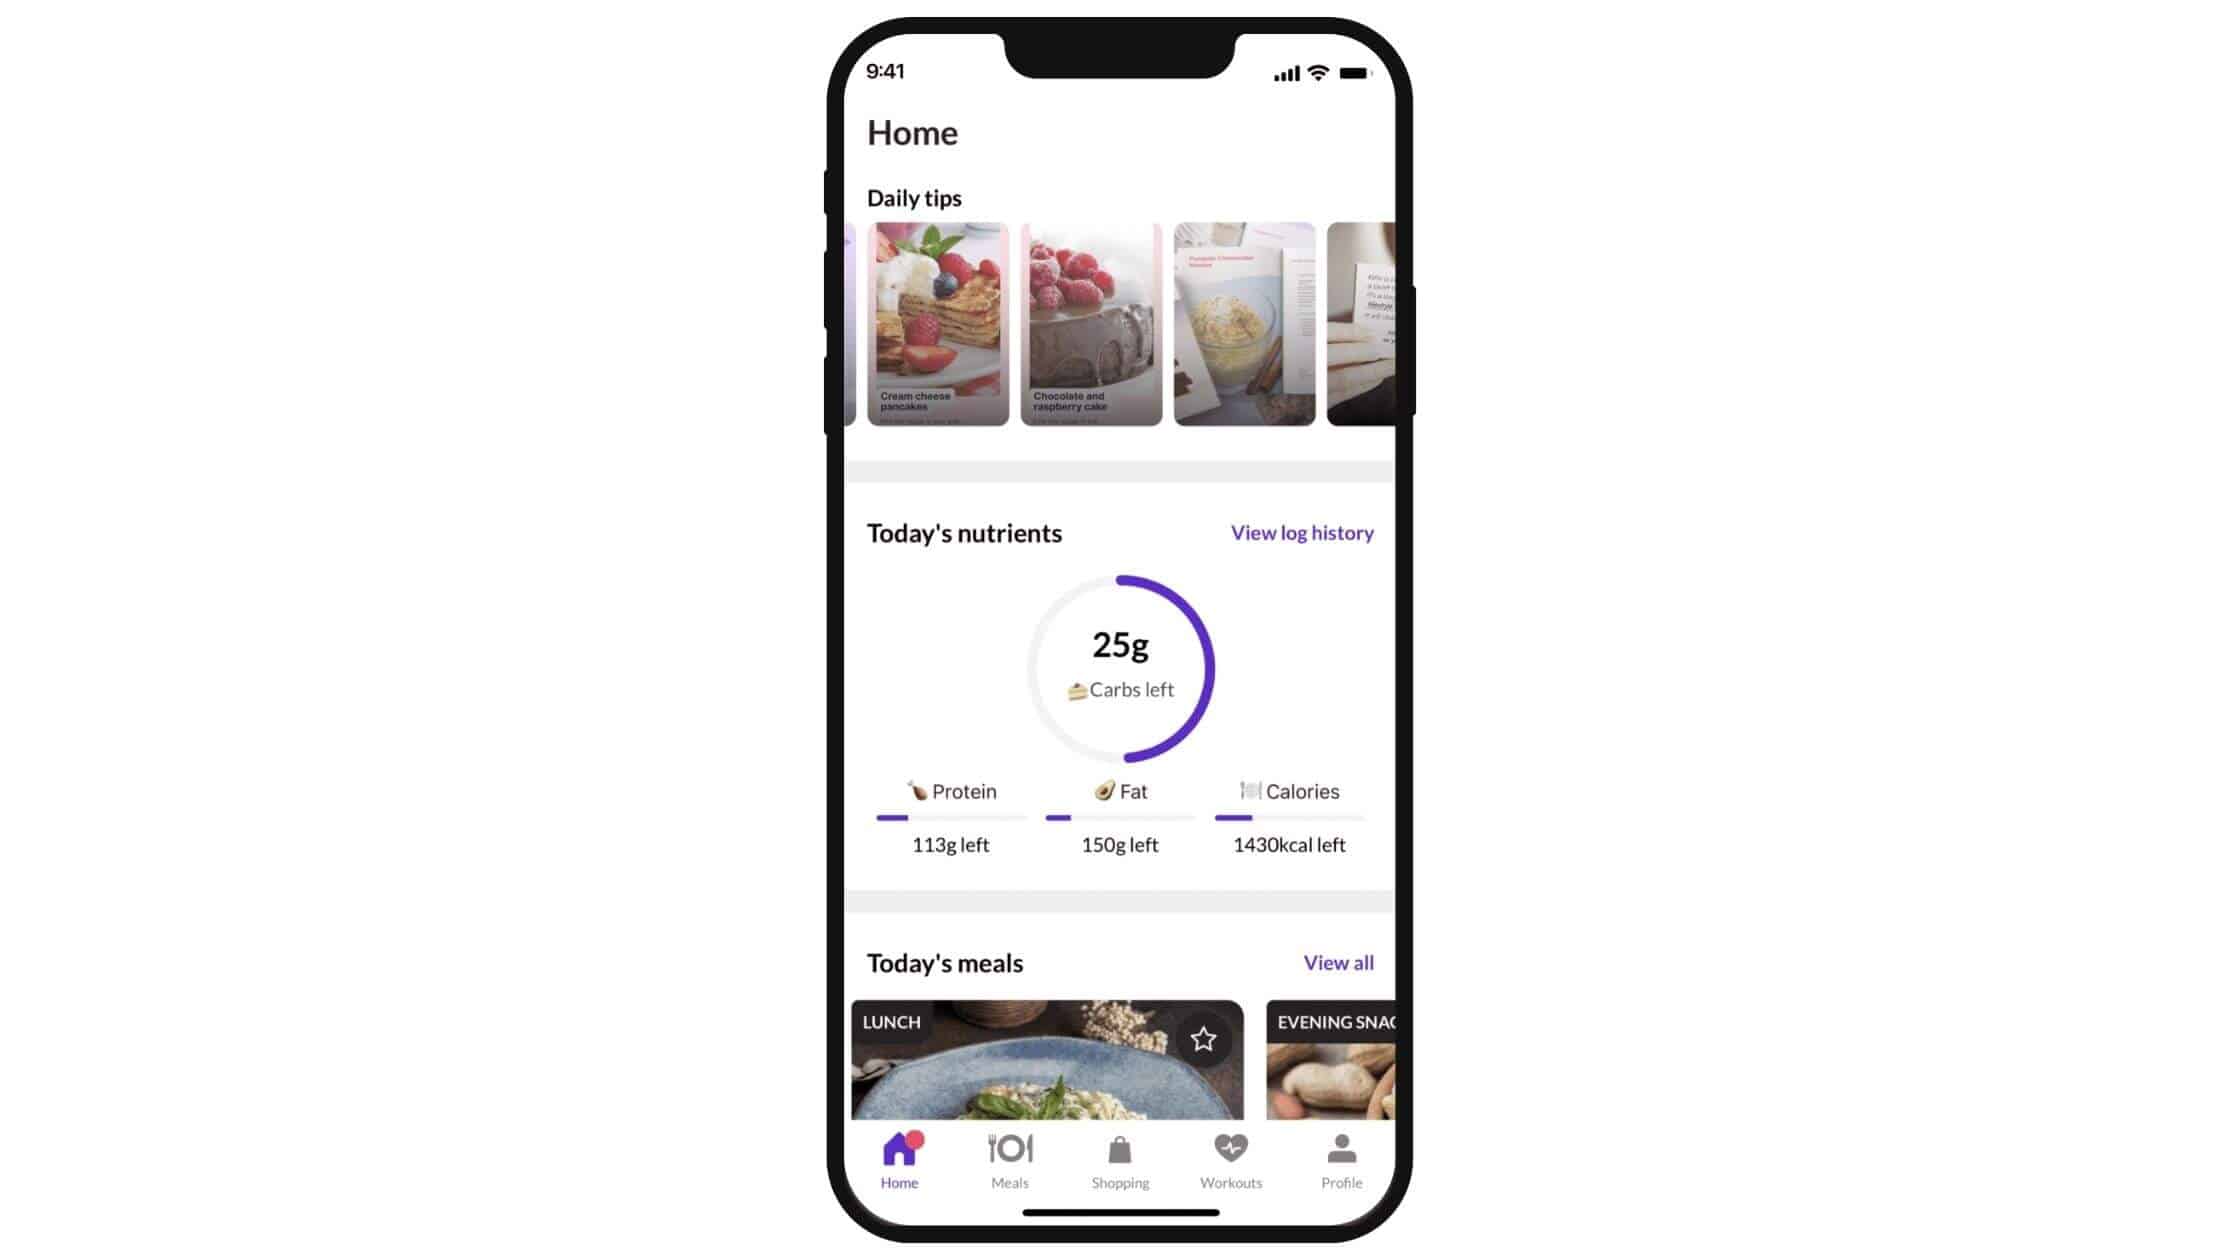The image size is (2240, 1260).
Task: Open the Meals tab
Action: (1009, 1160)
